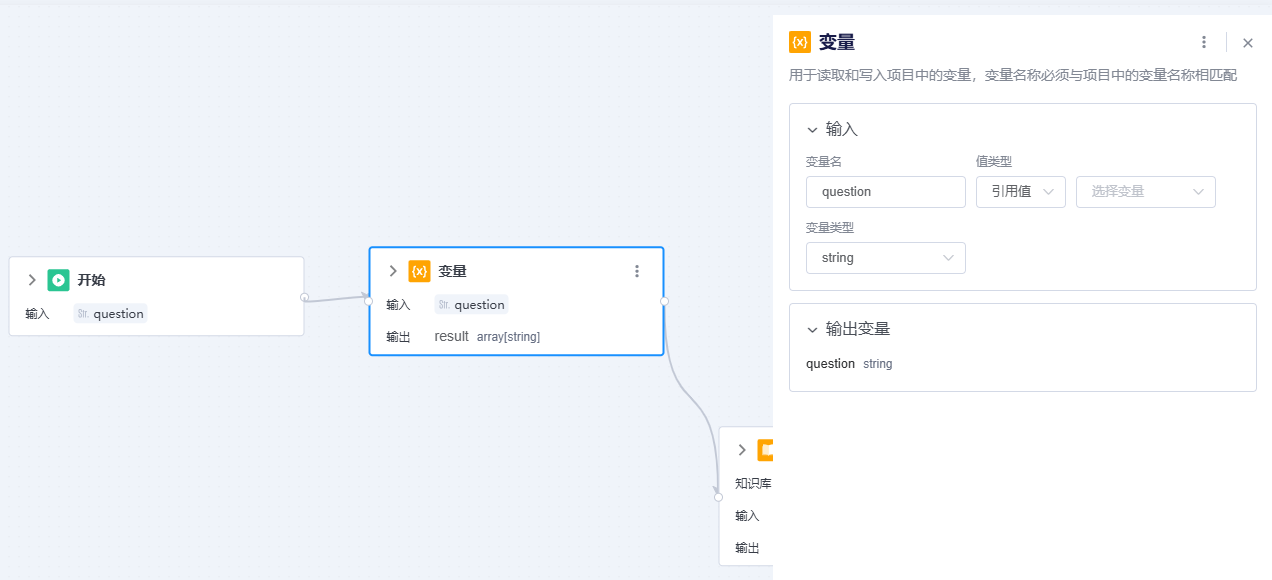Click the question input tag in variable node
Image resolution: width=1272 pixels, height=580 pixels.
click(x=471, y=305)
